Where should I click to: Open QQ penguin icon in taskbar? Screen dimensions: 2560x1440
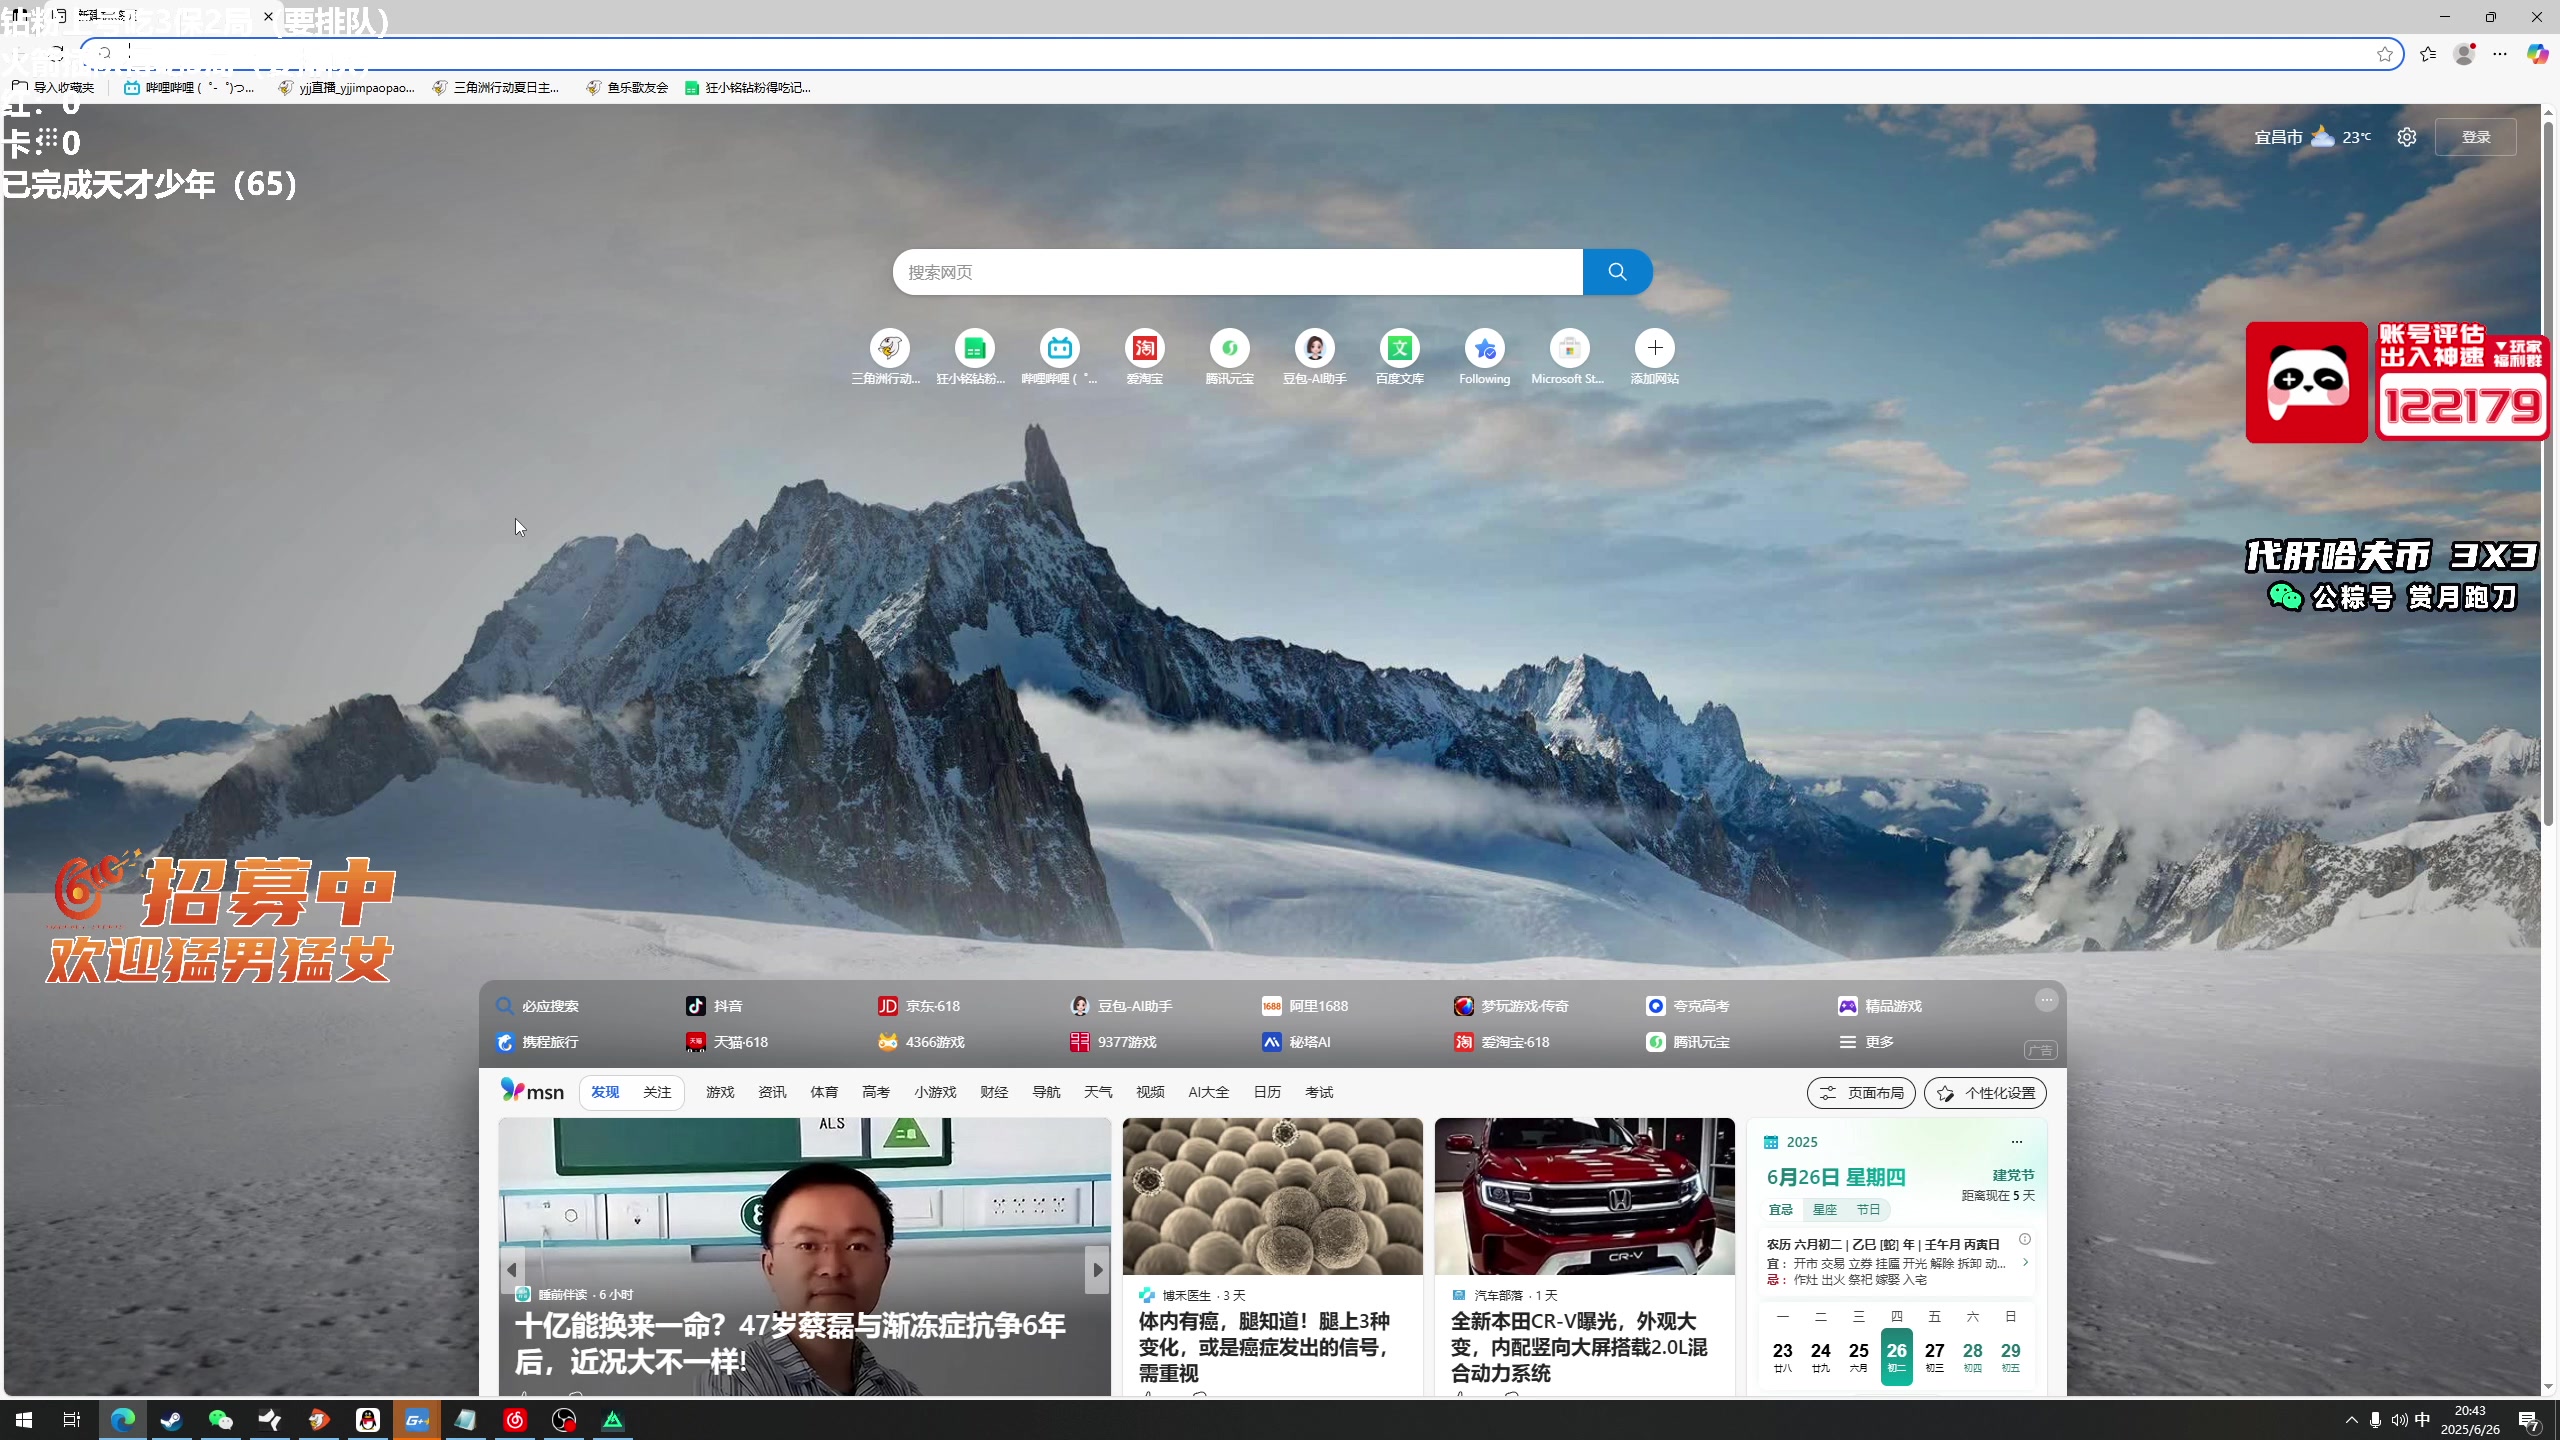coord(368,1419)
